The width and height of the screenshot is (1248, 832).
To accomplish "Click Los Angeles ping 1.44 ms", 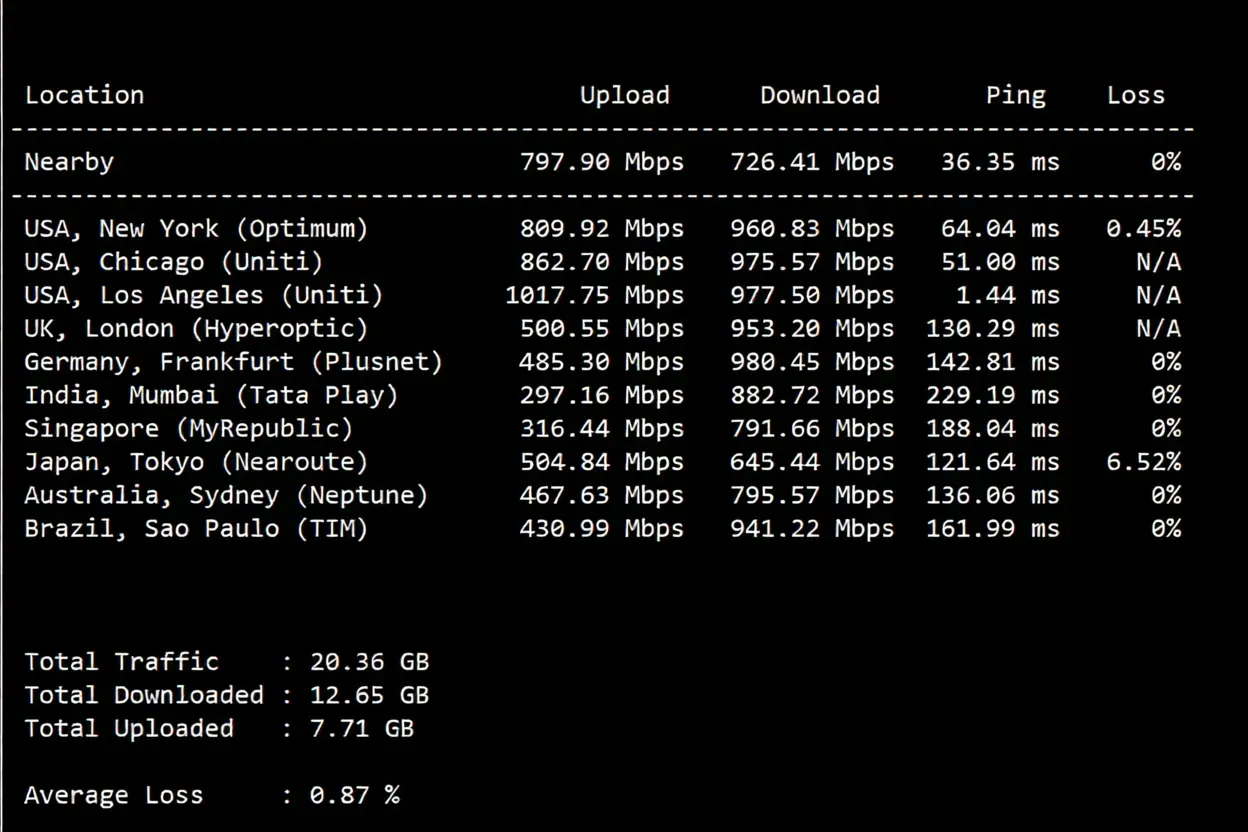I will pos(1008,296).
